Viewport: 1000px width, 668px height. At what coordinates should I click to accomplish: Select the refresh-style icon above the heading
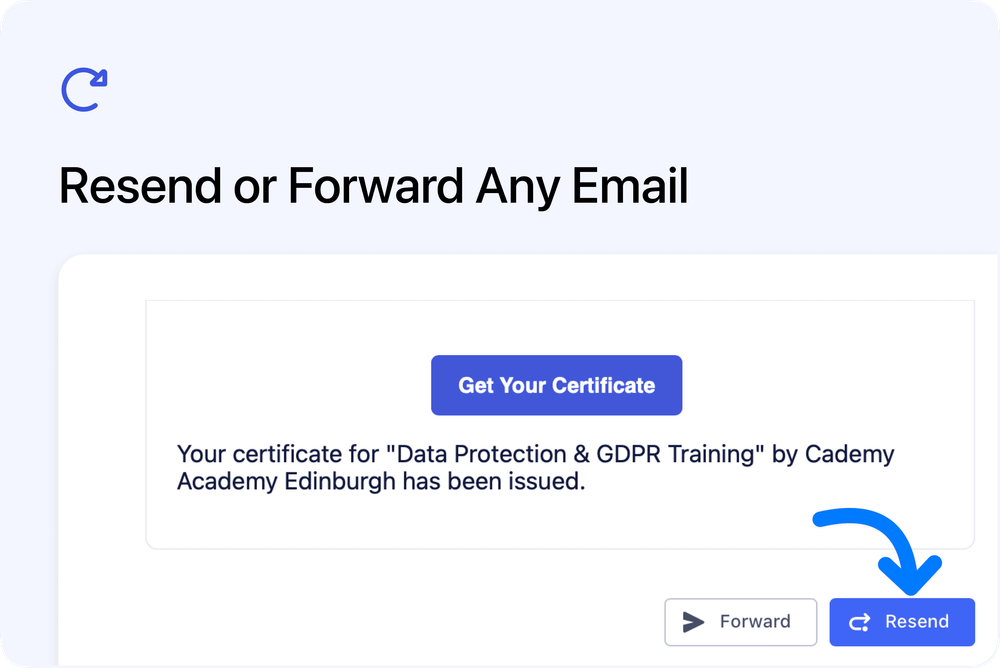point(83,89)
